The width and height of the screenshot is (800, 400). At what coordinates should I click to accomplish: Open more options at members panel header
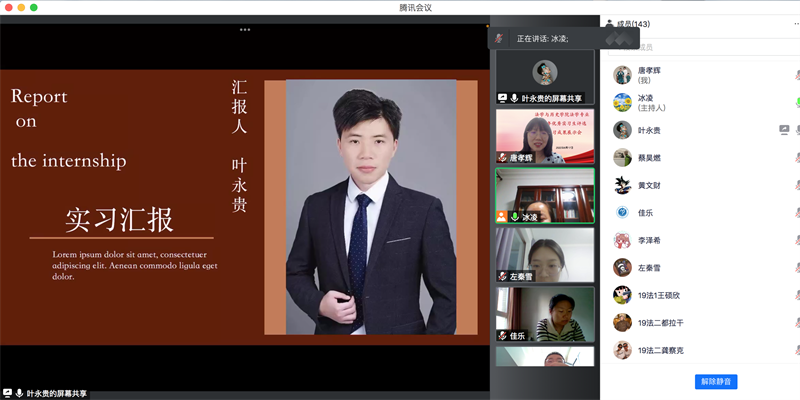click(x=796, y=24)
